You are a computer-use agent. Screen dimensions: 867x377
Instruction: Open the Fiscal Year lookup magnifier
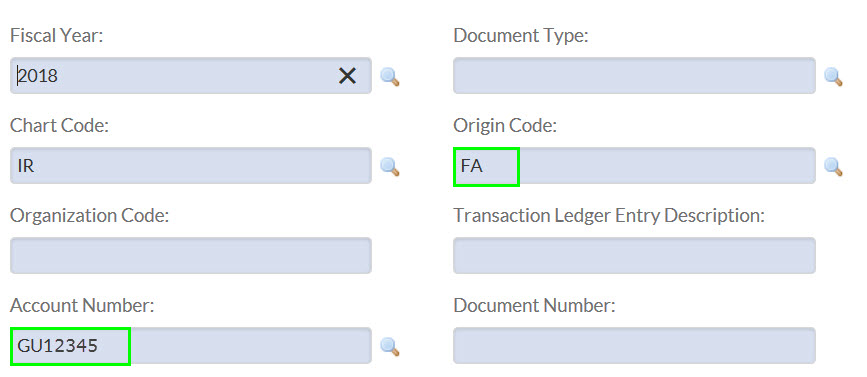[390, 76]
